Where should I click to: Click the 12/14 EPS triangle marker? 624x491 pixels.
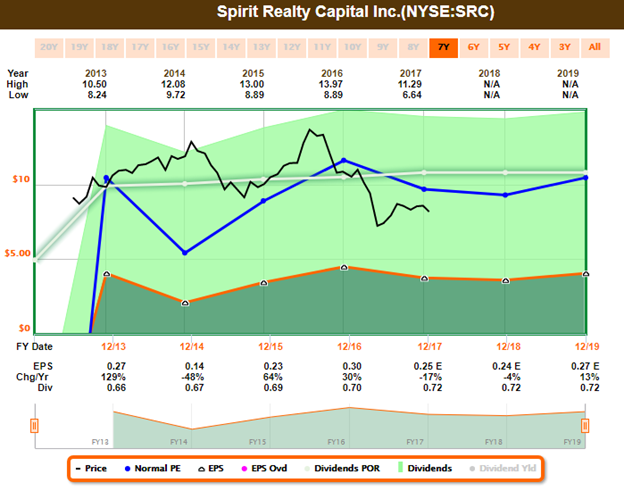tap(185, 303)
